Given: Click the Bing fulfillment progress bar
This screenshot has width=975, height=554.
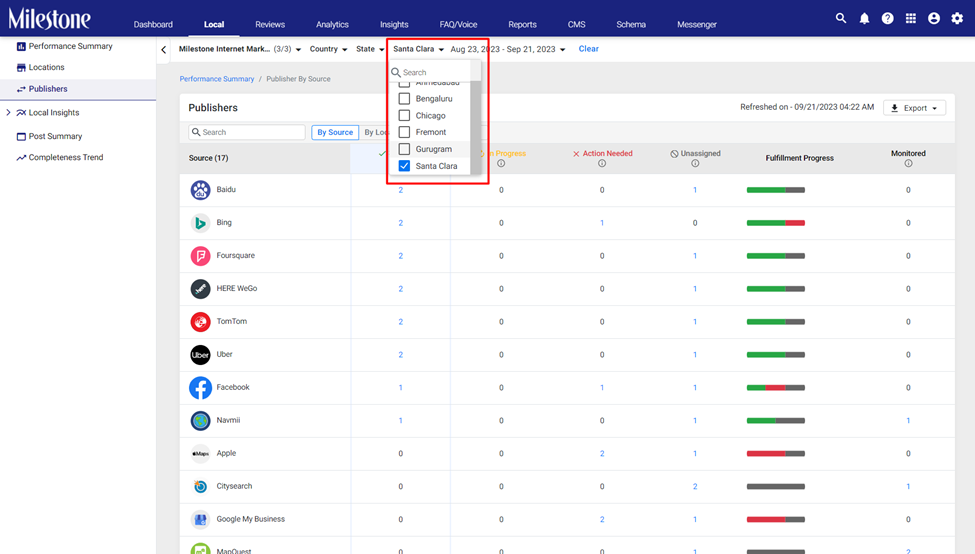Looking at the screenshot, I should pyautogui.click(x=775, y=223).
